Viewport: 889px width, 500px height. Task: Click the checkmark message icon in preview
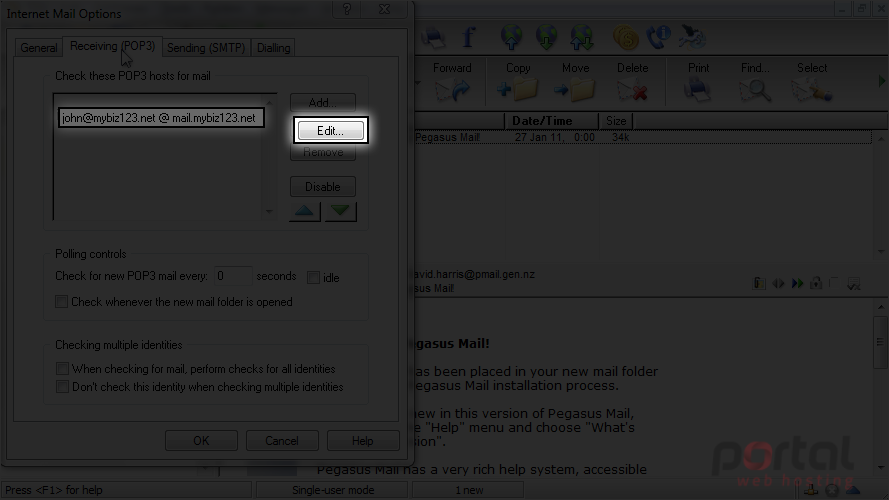coord(853,283)
